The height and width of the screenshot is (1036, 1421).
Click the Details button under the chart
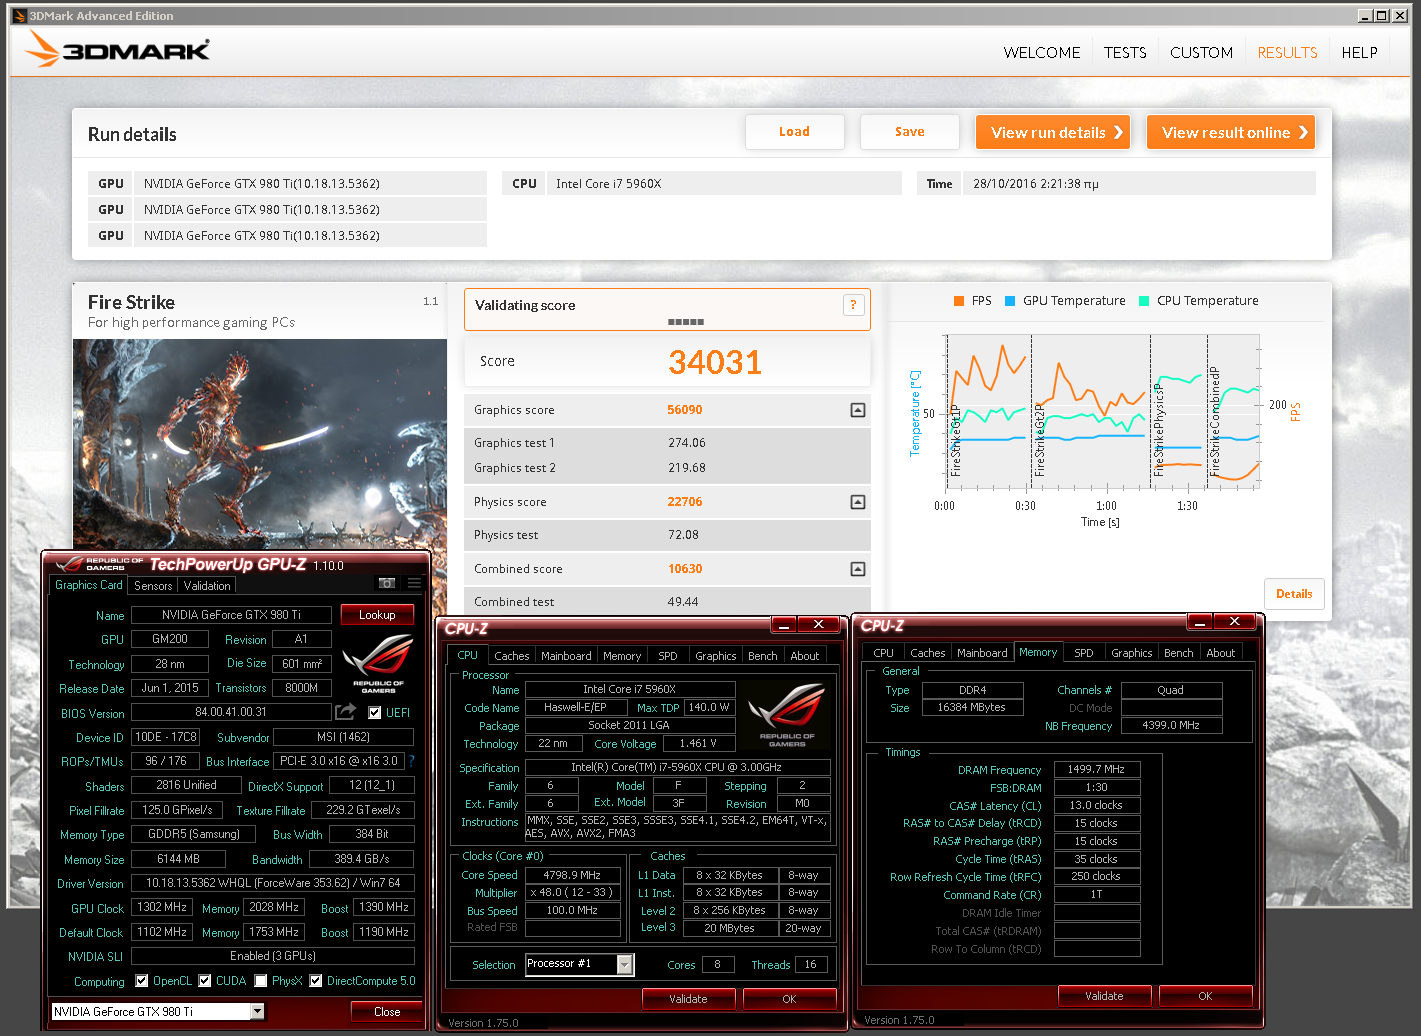point(1294,594)
